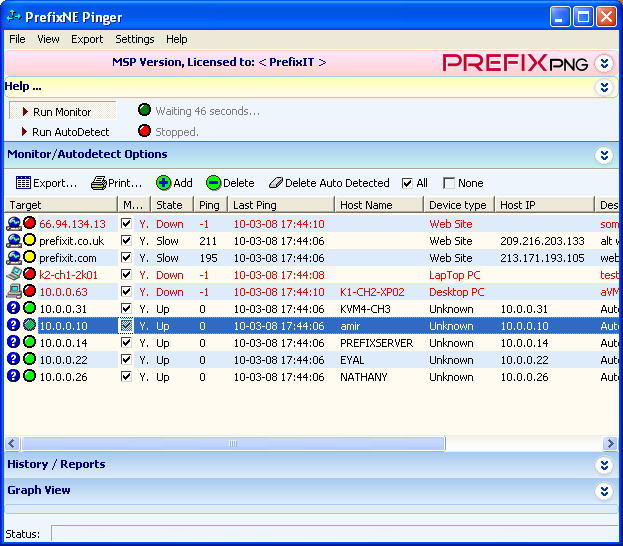Click the scroll left arrow

pos(12,443)
